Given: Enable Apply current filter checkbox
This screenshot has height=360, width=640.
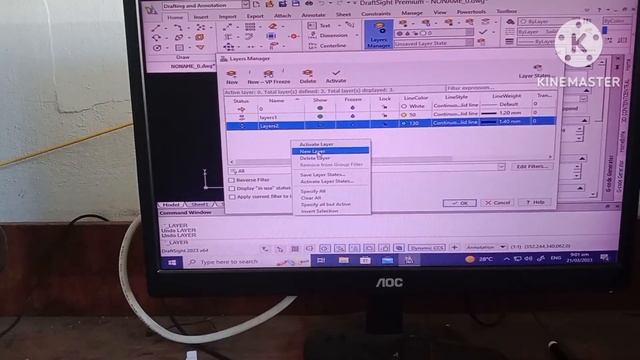Looking at the screenshot, I should [232, 197].
